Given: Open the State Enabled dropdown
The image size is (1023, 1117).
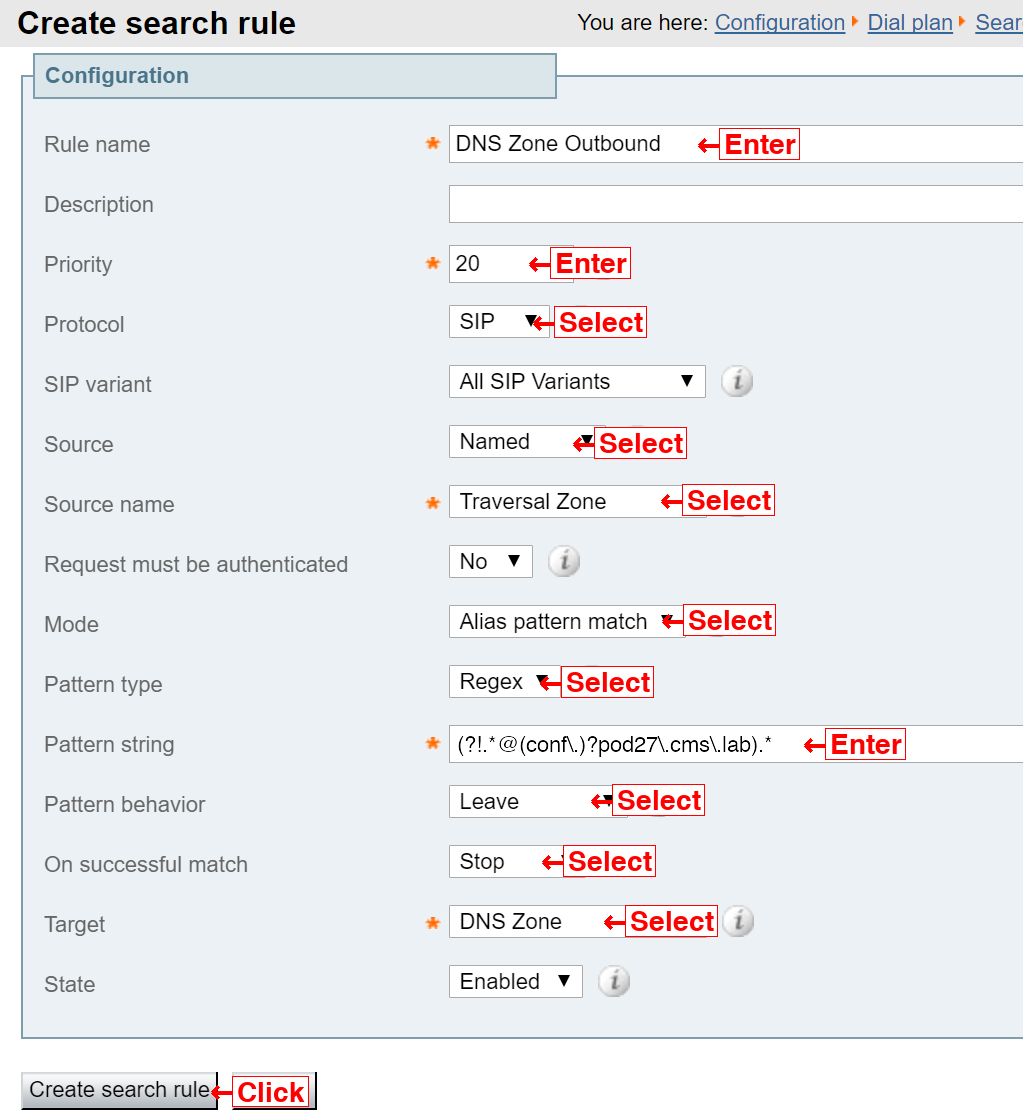Looking at the screenshot, I should [516, 981].
